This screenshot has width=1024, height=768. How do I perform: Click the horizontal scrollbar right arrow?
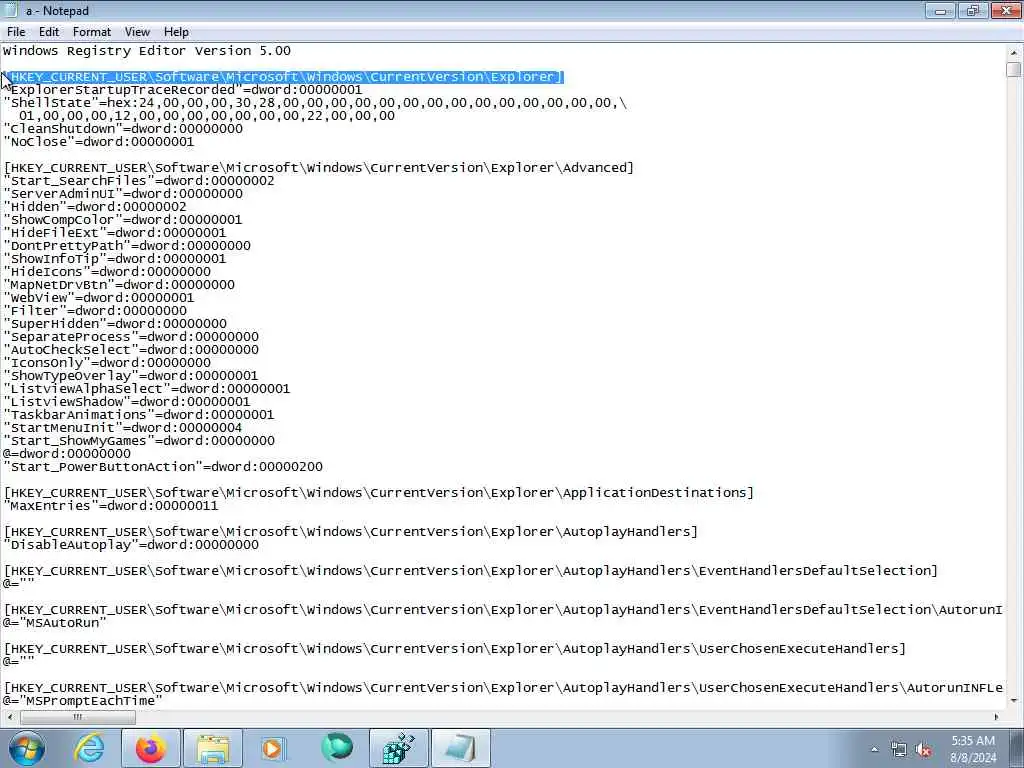[x=997, y=717]
